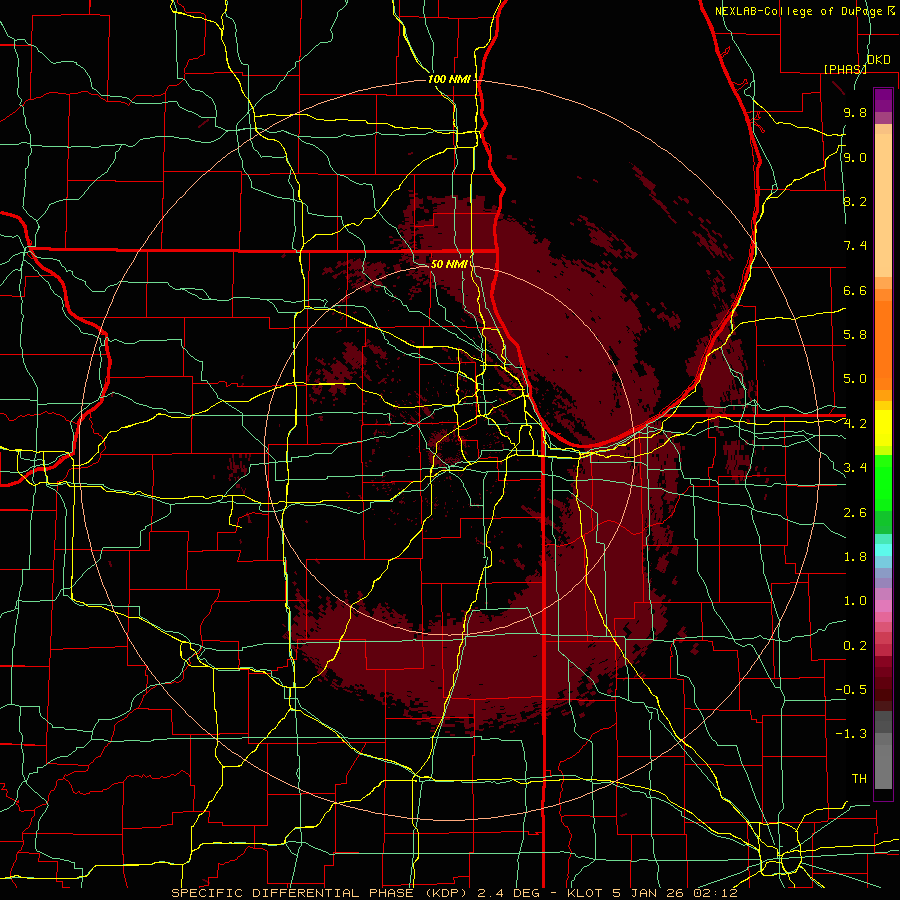Click the 8.2 value on the scale
The width and height of the screenshot is (900, 900).
pos(855,201)
